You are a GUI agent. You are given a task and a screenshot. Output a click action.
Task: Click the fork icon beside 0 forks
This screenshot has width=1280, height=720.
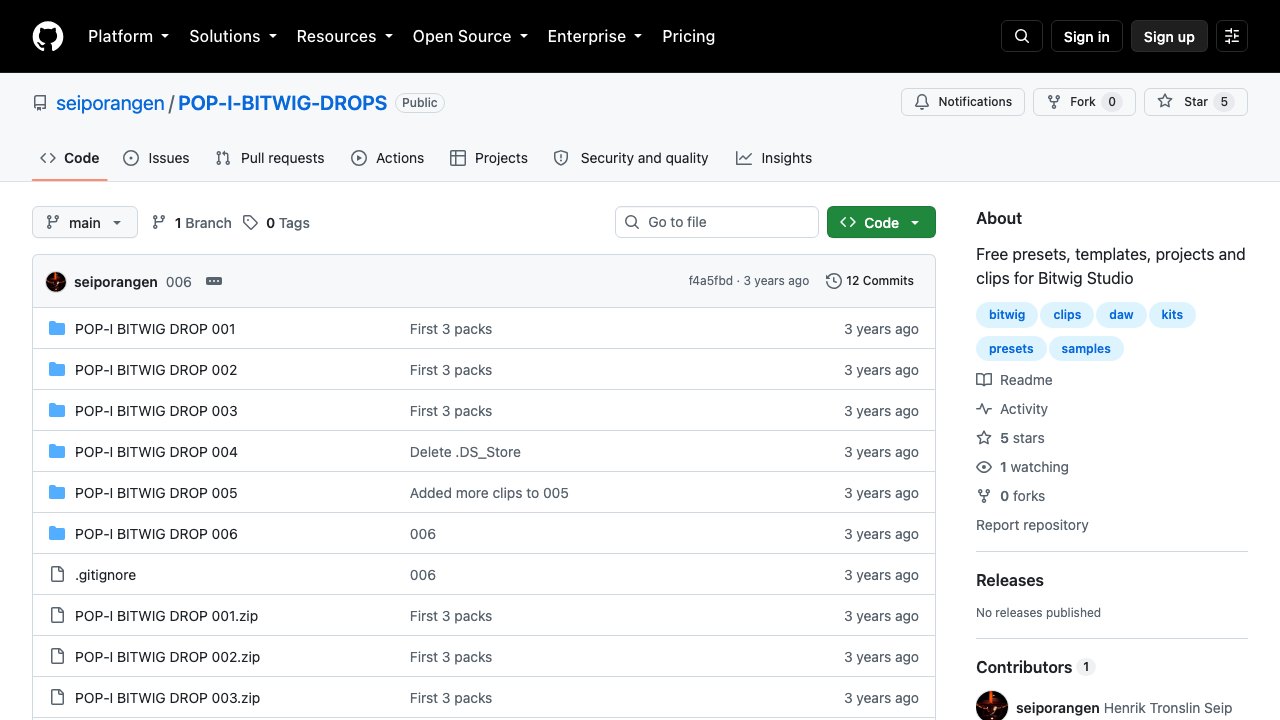[x=984, y=496]
